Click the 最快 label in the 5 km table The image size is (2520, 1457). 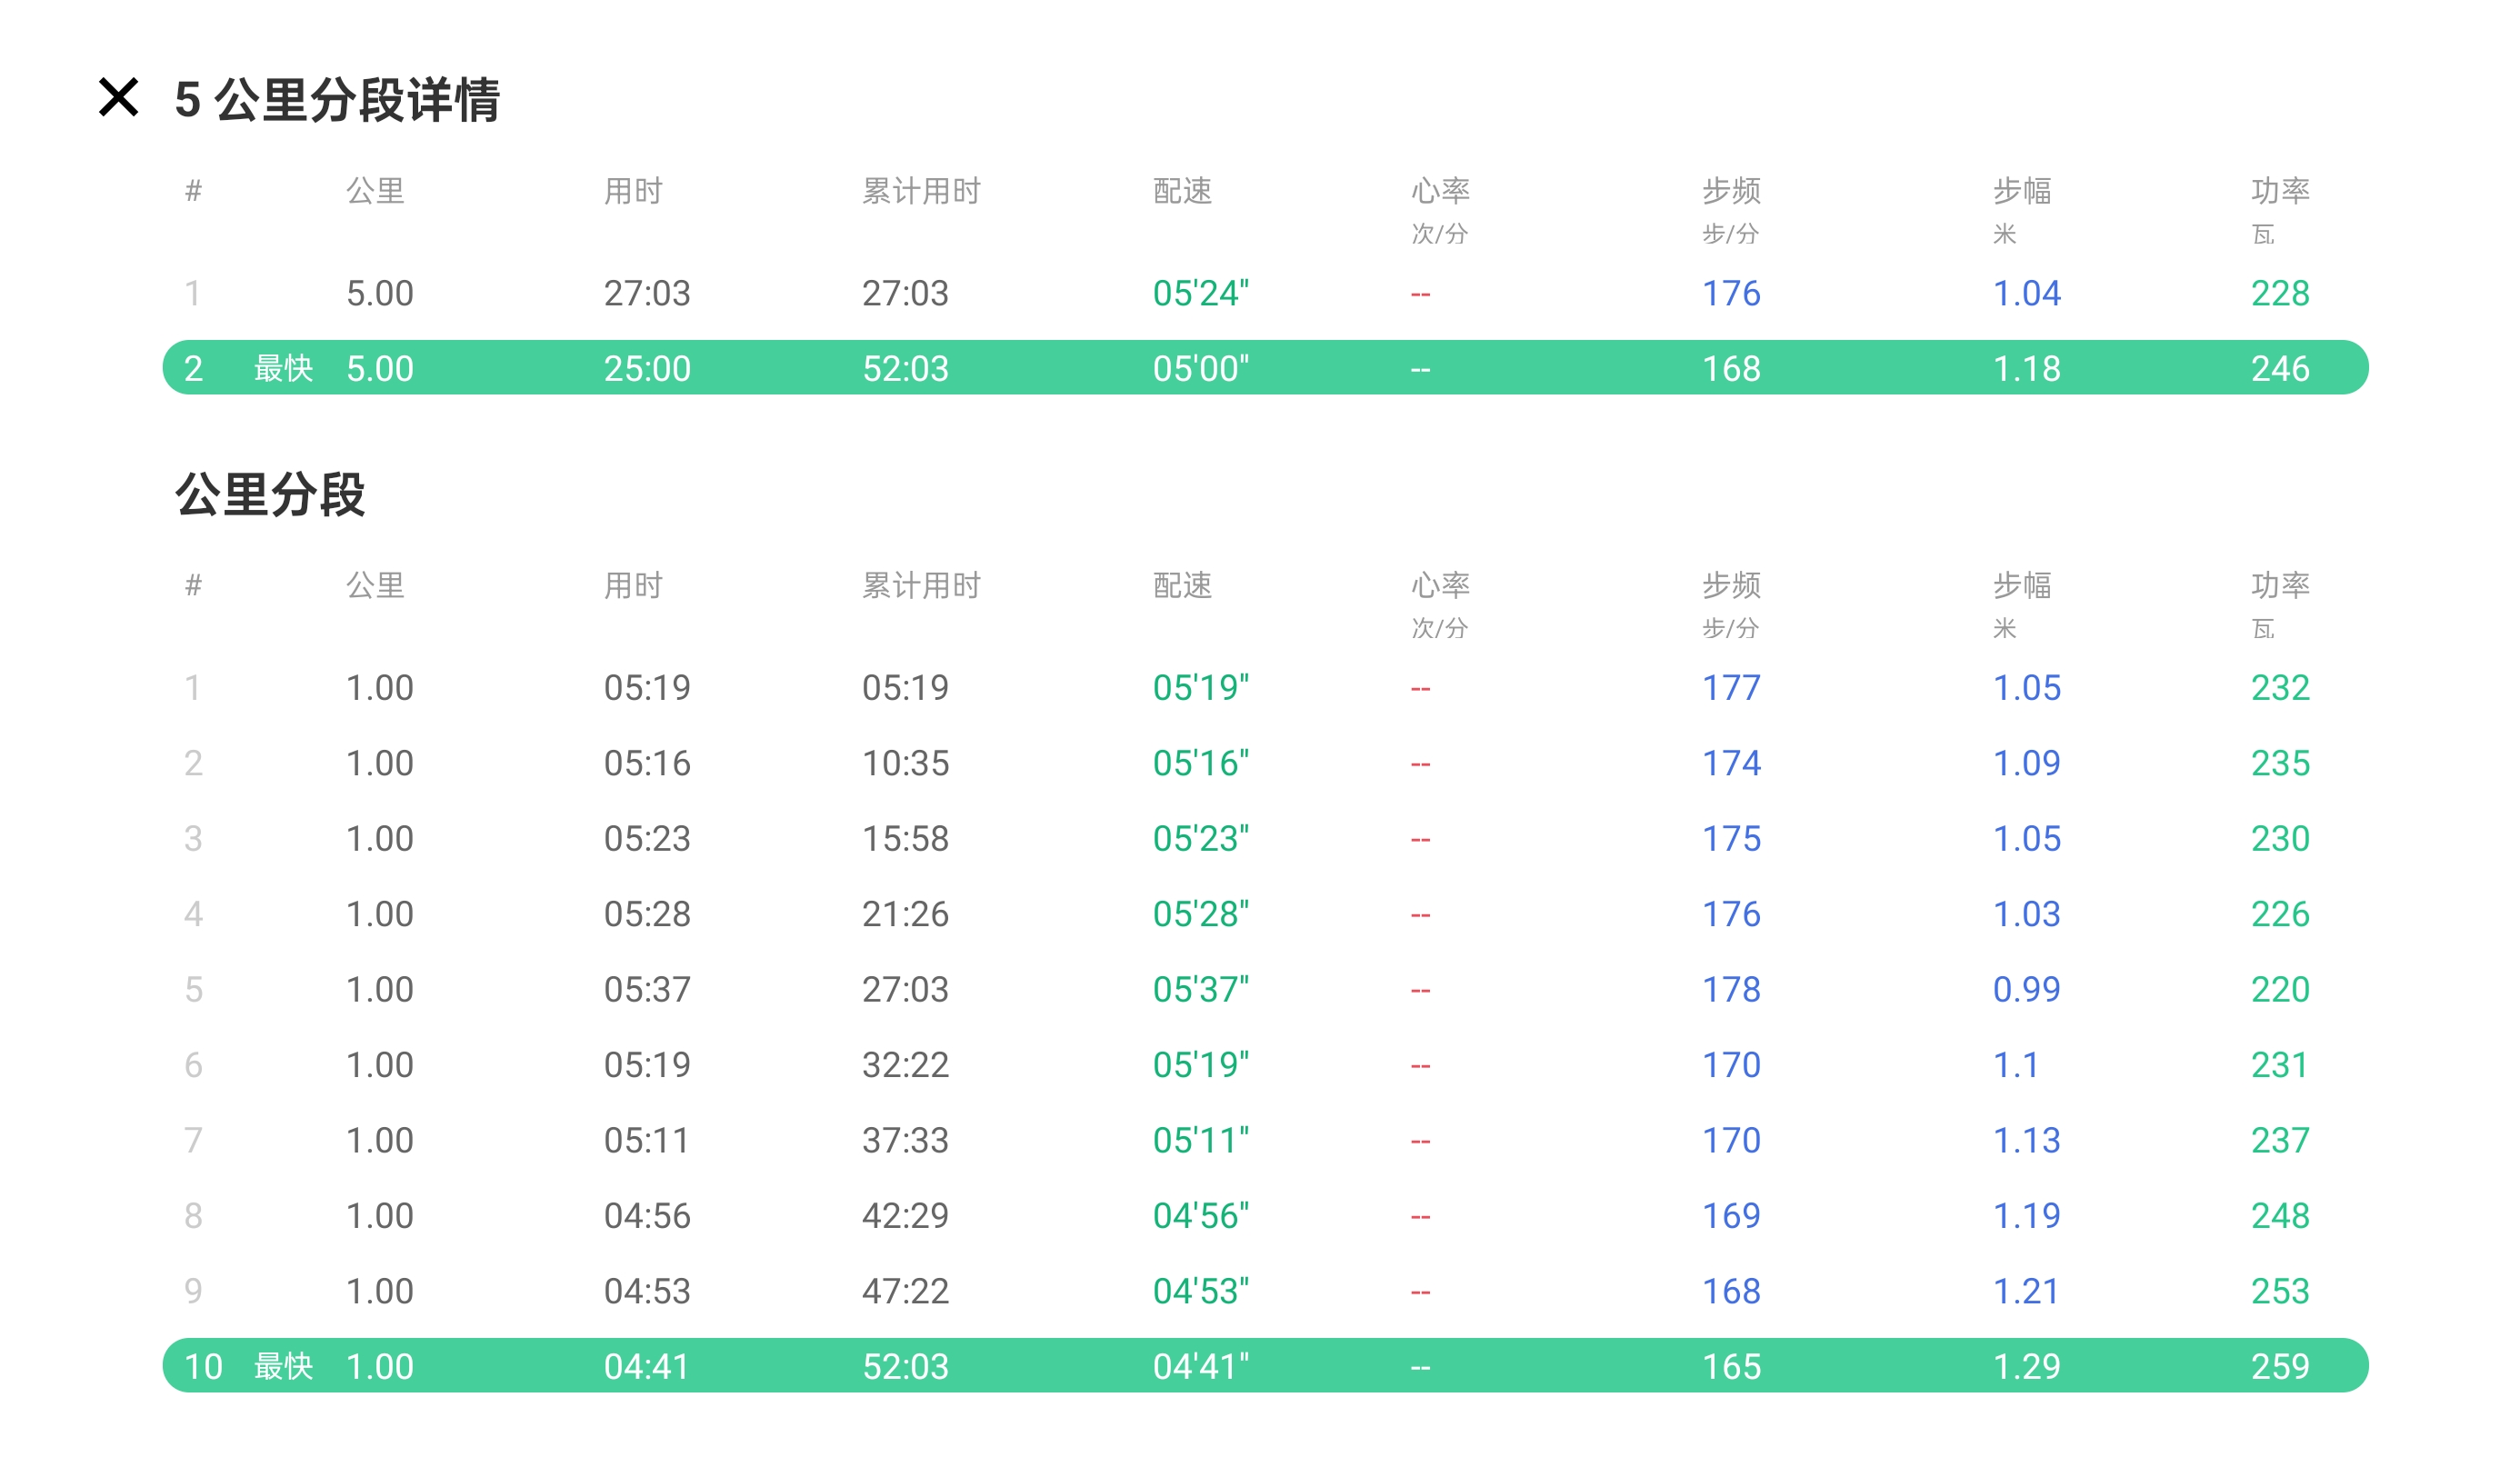coord(283,368)
